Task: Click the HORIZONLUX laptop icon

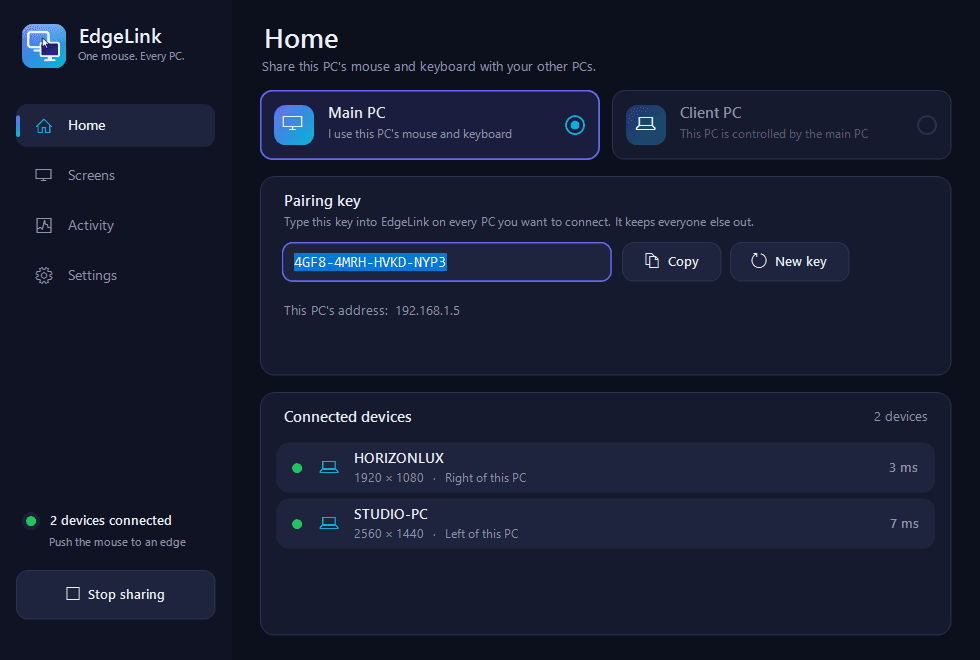Action: click(x=329, y=467)
